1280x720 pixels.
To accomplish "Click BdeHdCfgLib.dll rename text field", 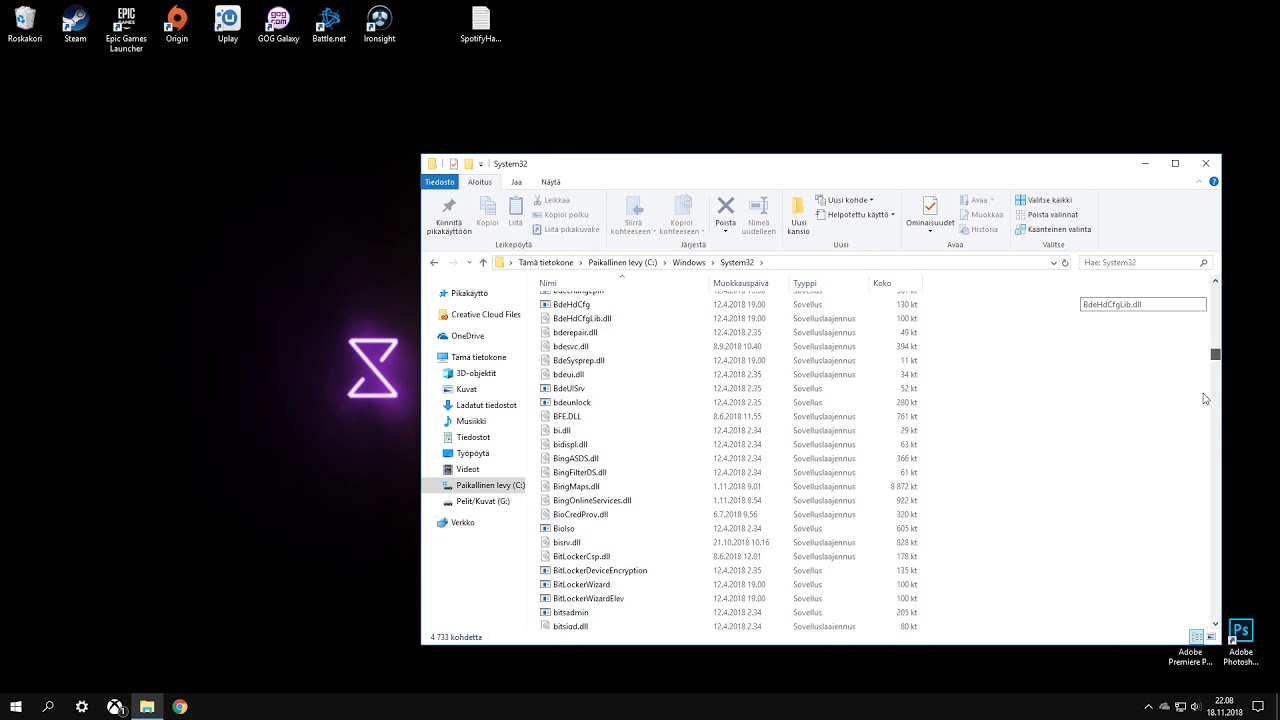I will coord(1143,304).
